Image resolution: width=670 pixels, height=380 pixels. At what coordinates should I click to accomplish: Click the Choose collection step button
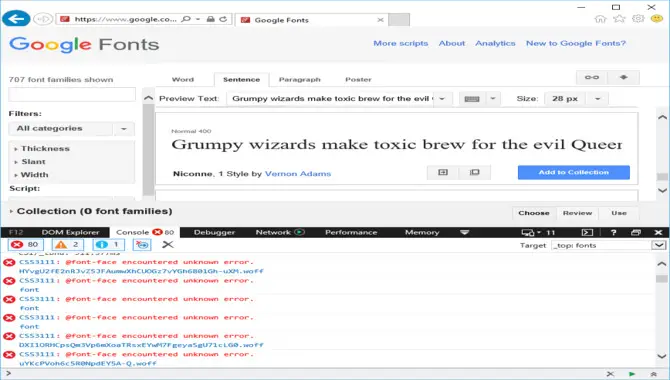coord(534,213)
